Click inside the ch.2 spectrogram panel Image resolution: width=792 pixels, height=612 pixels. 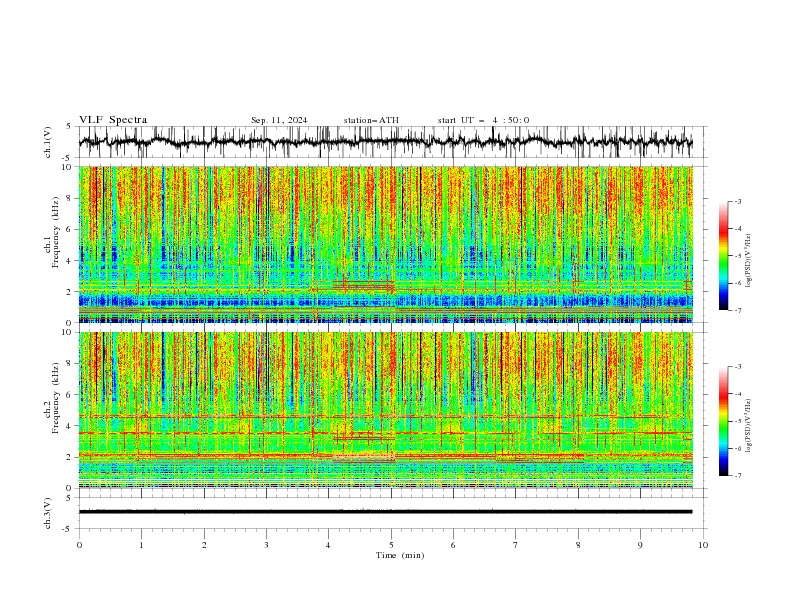(386, 410)
